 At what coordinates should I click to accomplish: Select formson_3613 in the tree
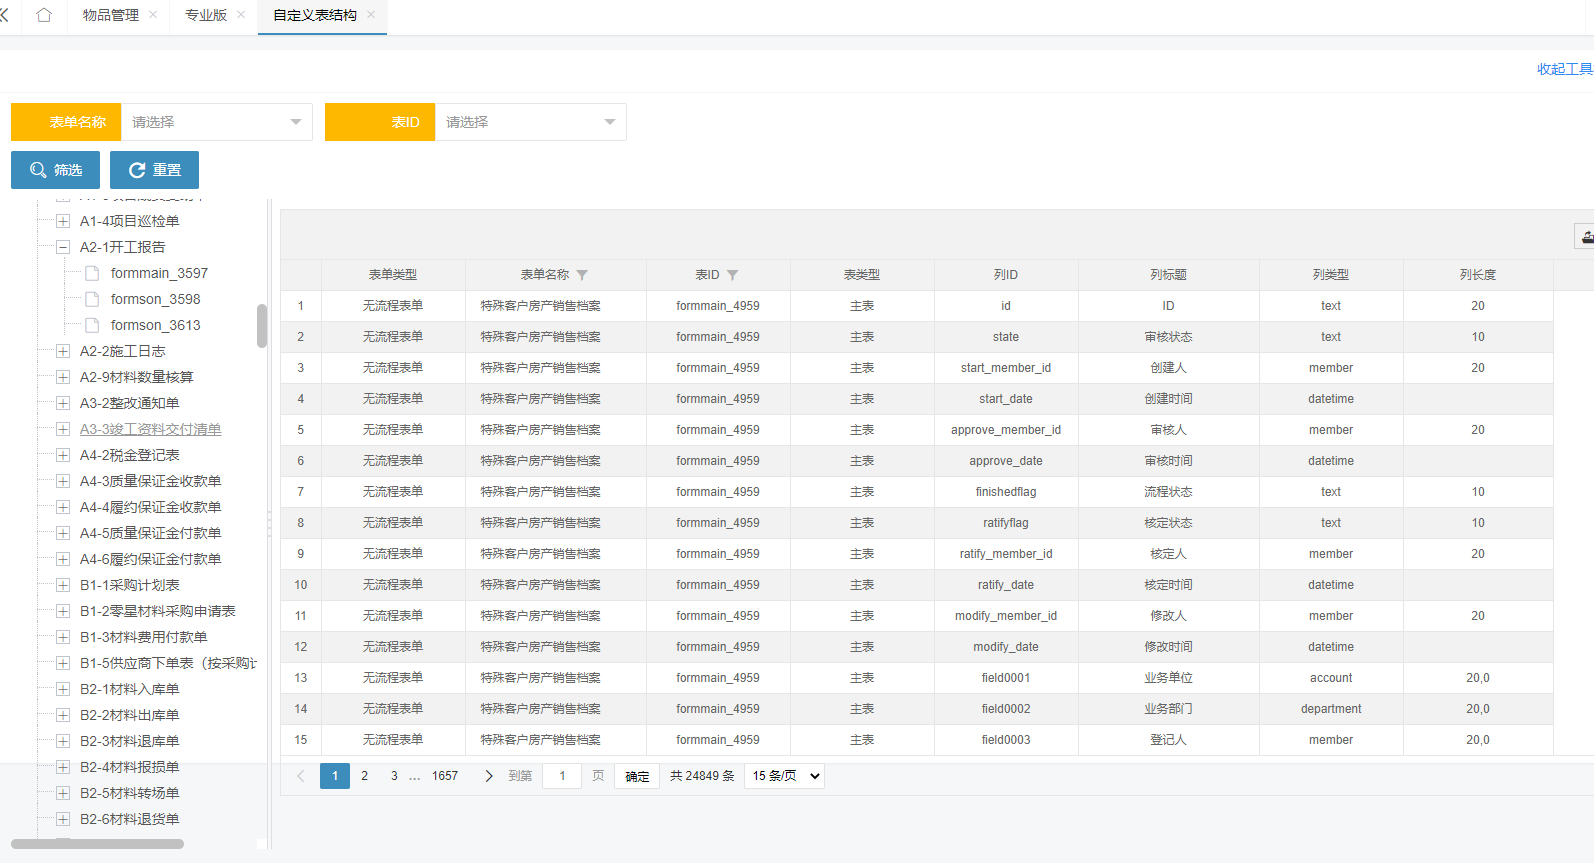coord(155,325)
